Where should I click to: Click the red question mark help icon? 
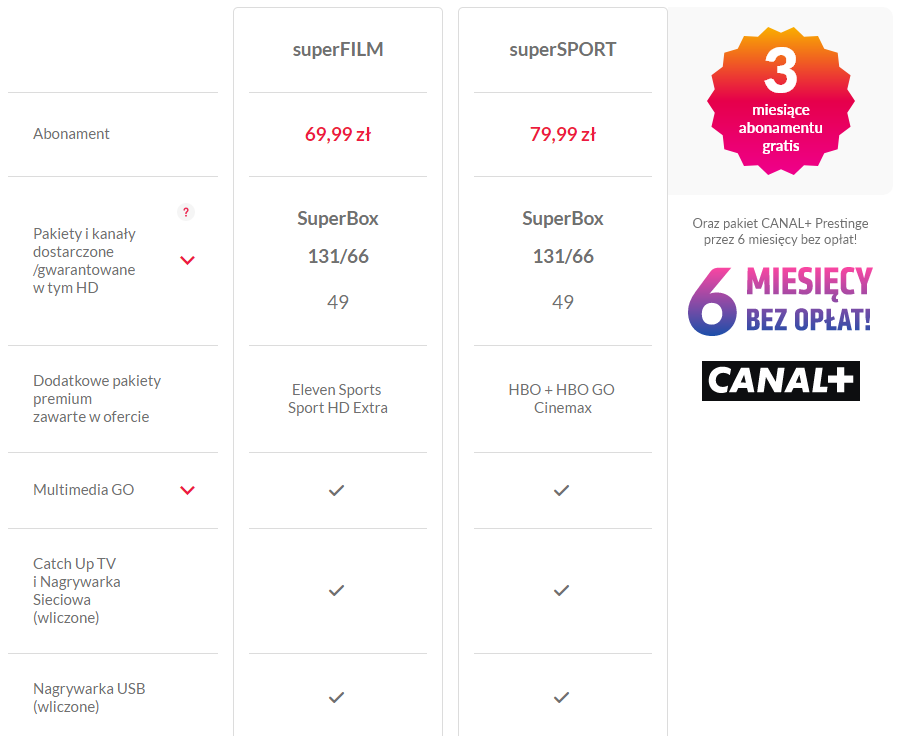[186, 212]
